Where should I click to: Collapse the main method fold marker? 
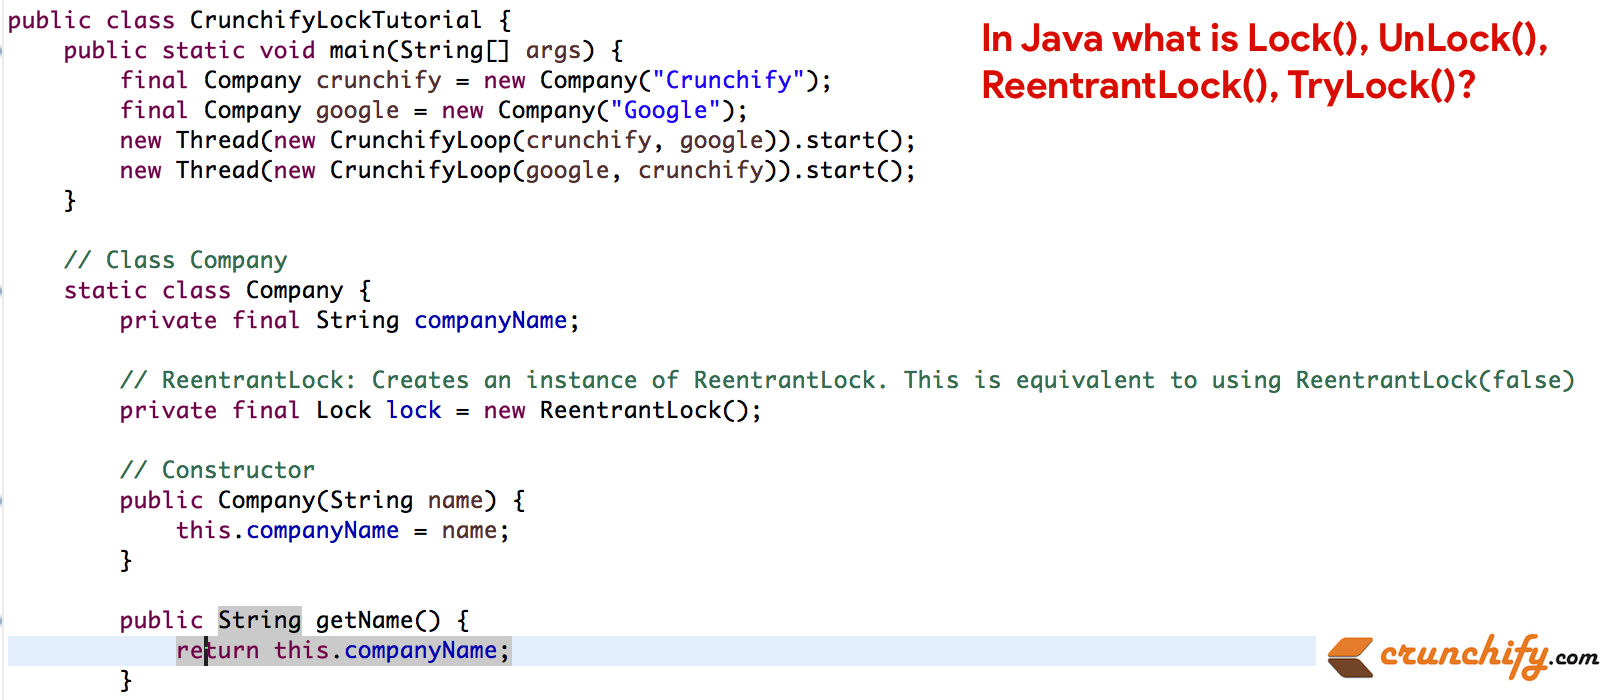3,51
